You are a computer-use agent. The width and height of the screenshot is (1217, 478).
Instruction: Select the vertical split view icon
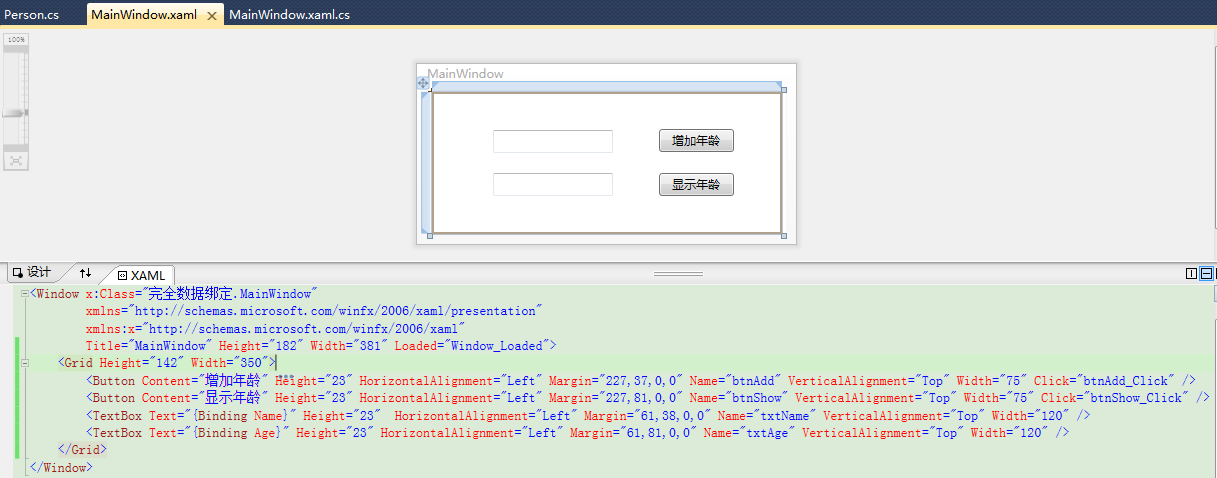click(1191, 273)
